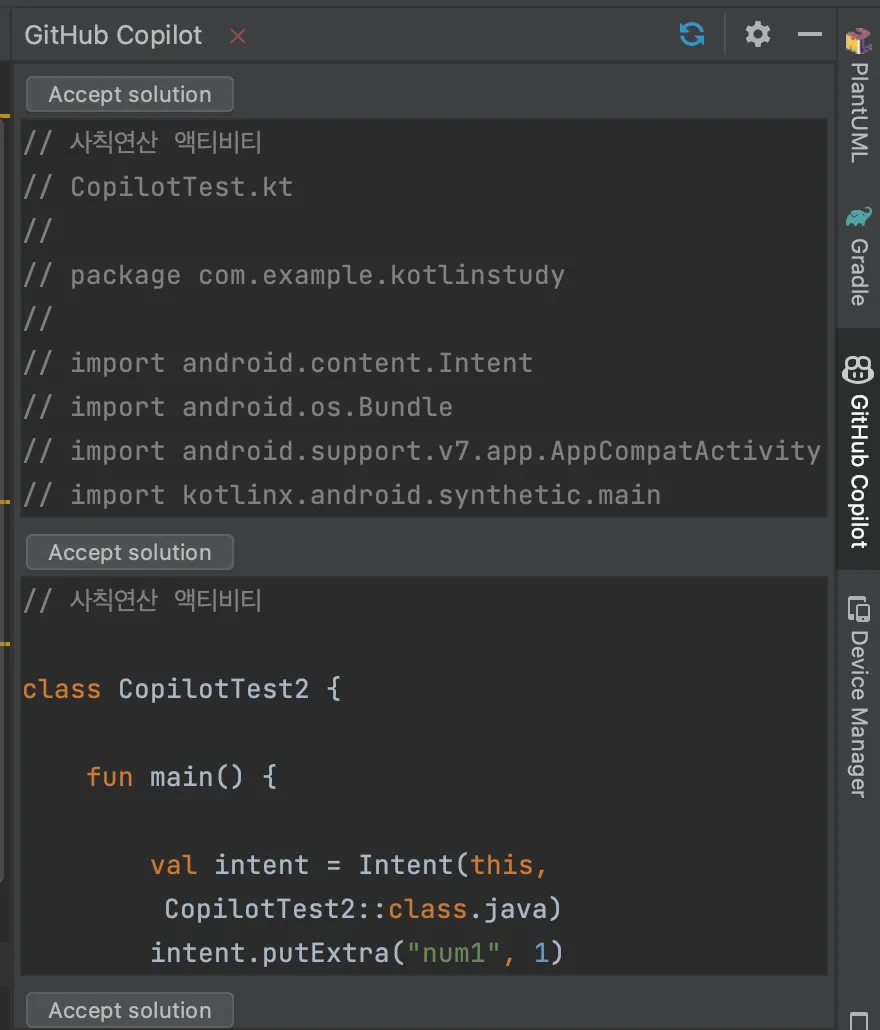Screen dimensions: 880x1030
Task: Click the Copilot face icon in sidebar
Action: [x=858, y=369]
